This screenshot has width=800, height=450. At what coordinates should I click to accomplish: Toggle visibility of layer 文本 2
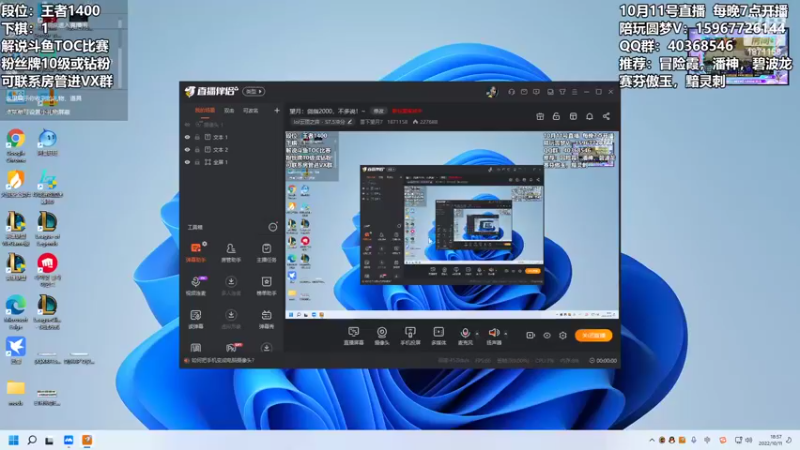pos(187,149)
